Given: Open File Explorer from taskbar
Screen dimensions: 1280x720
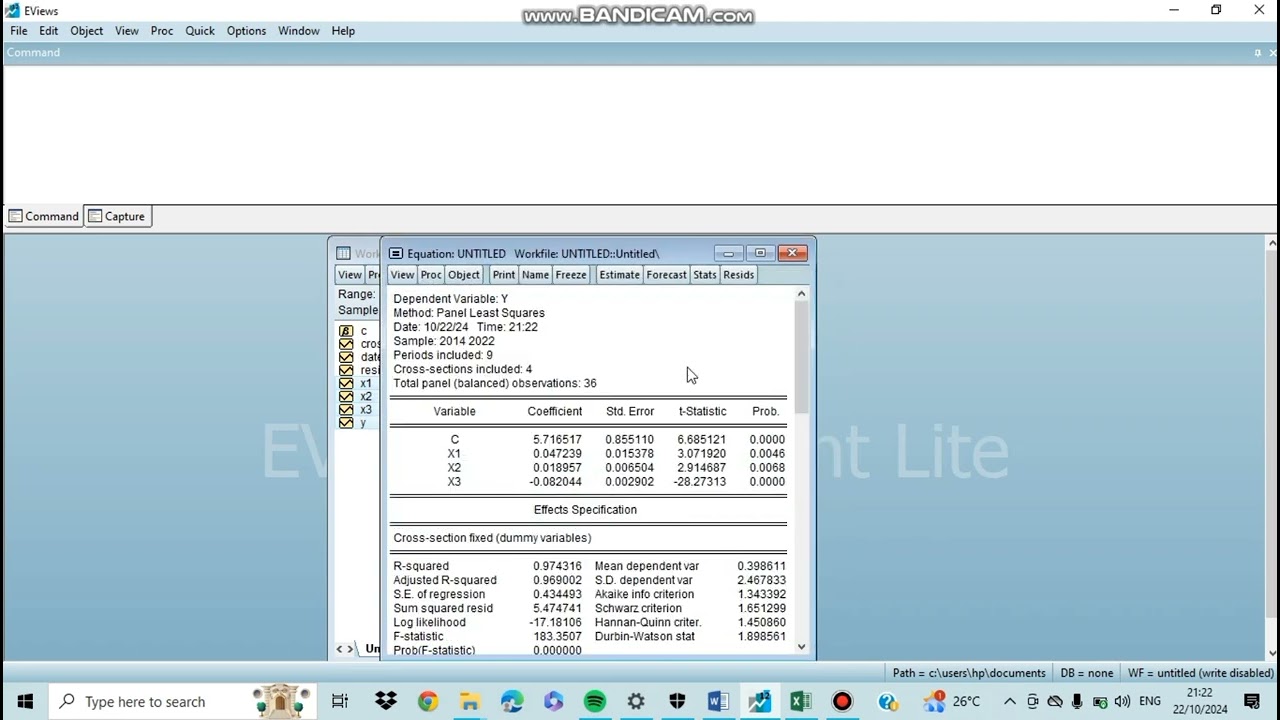Looking at the screenshot, I should tap(469, 701).
